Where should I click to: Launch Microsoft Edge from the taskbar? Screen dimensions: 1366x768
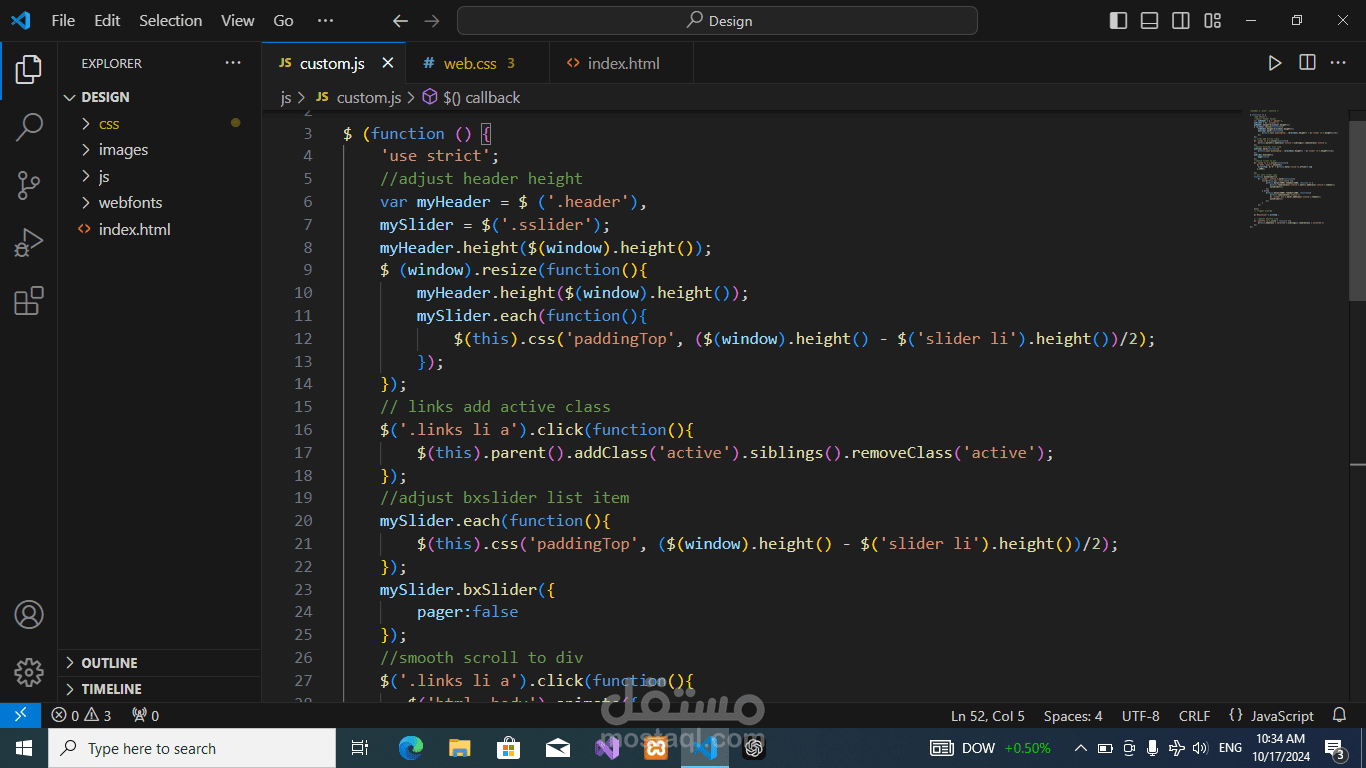410,748
